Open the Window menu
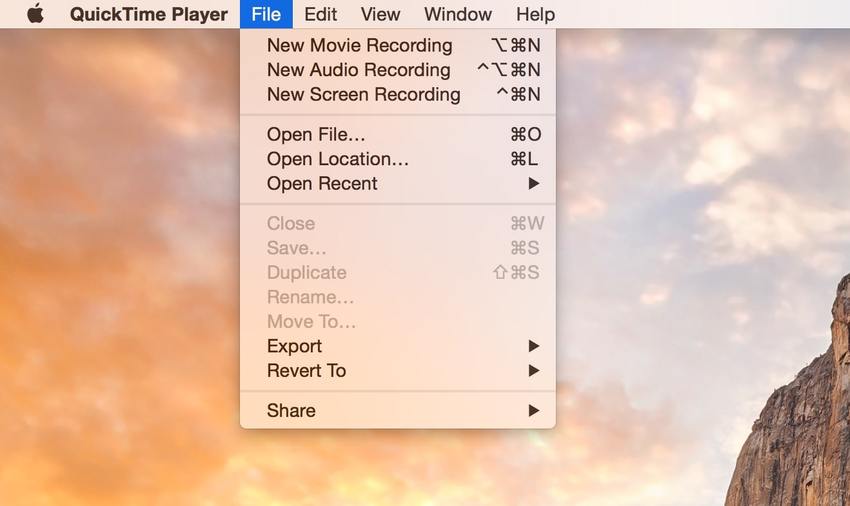Screen dimensions: 850x506 [x=458, y=14]
